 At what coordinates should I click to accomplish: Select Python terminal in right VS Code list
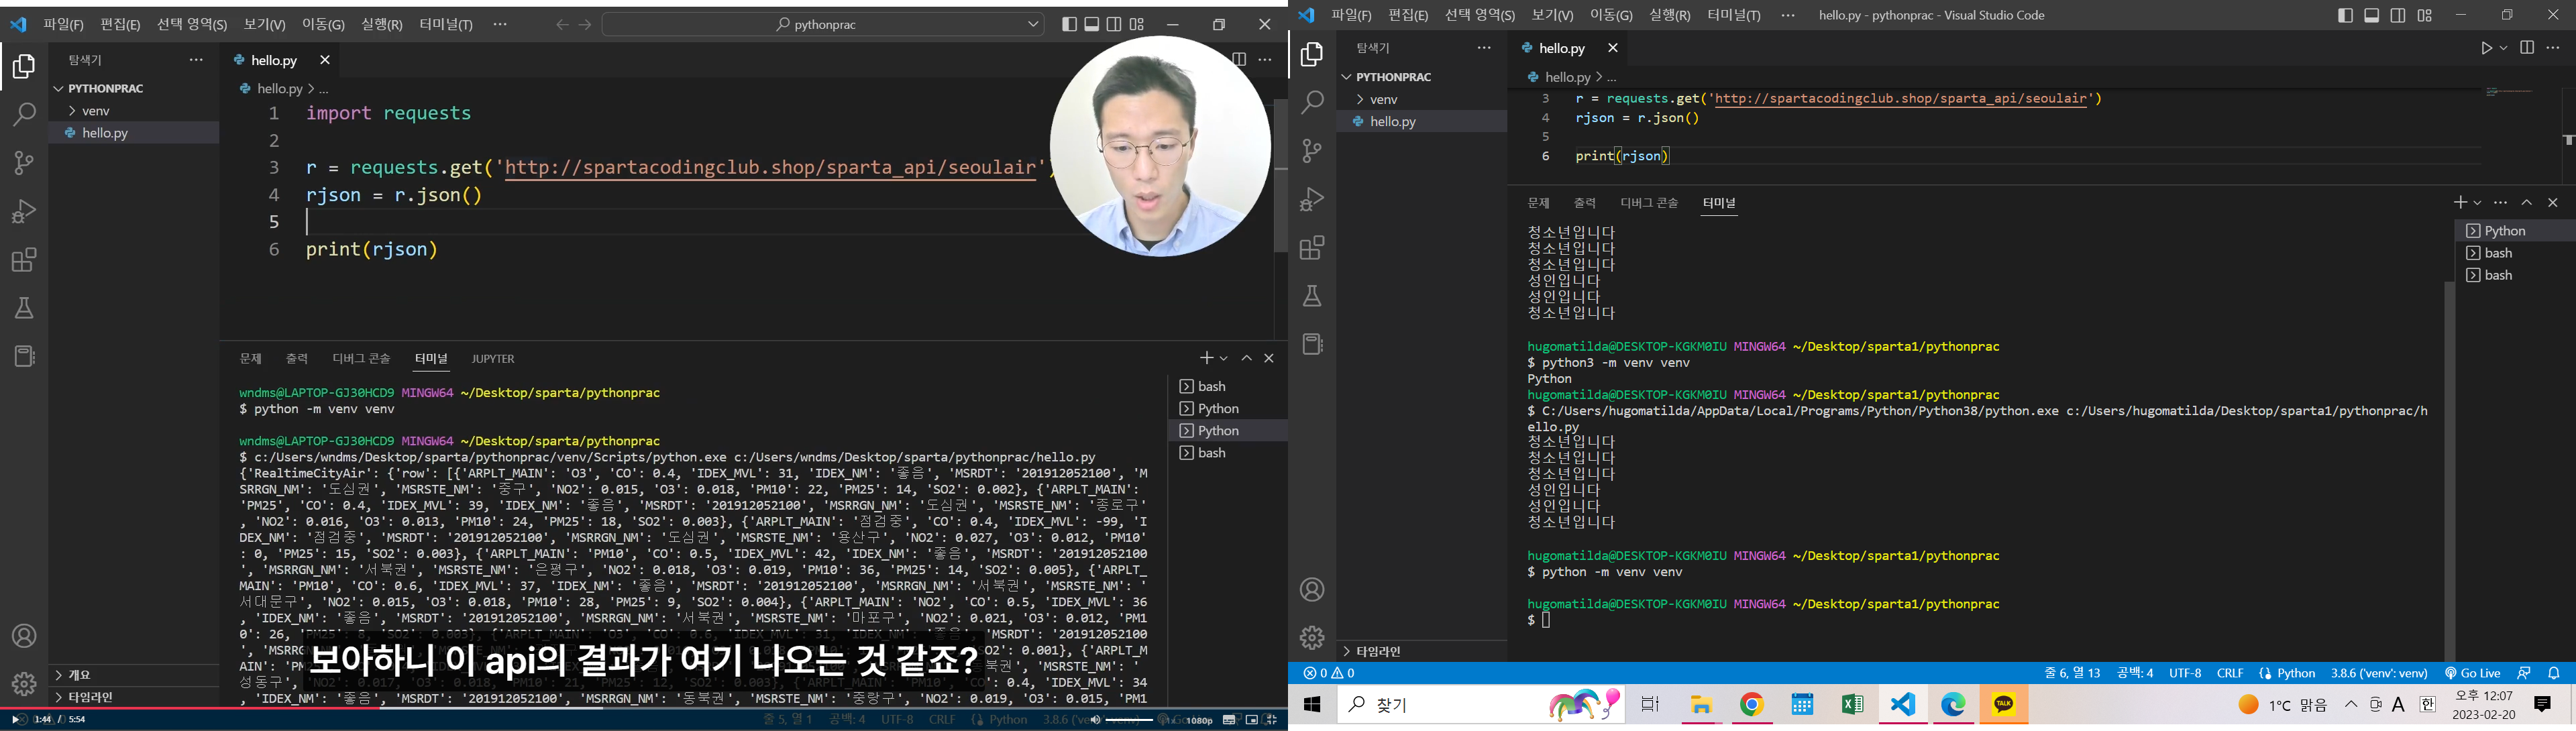[2515, 231]
